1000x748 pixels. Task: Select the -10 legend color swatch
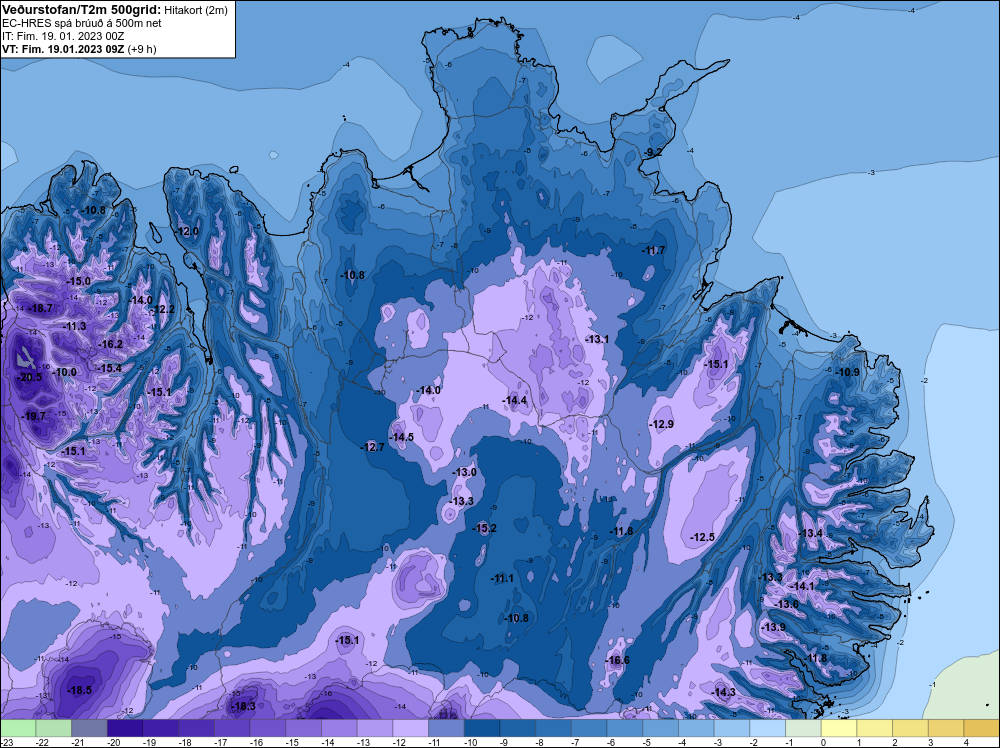point(482,728)
